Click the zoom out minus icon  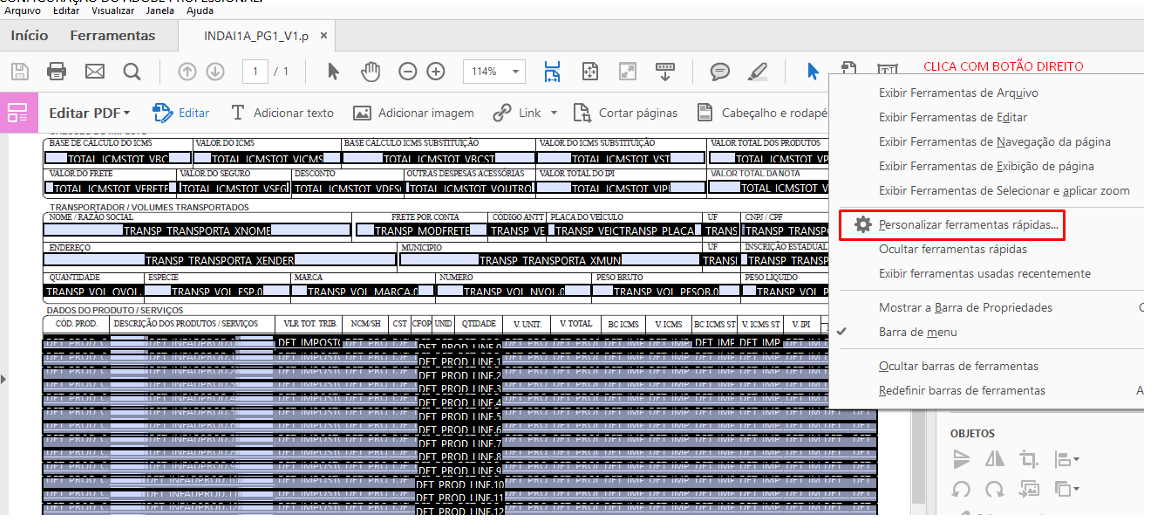(x=407, y=71)
